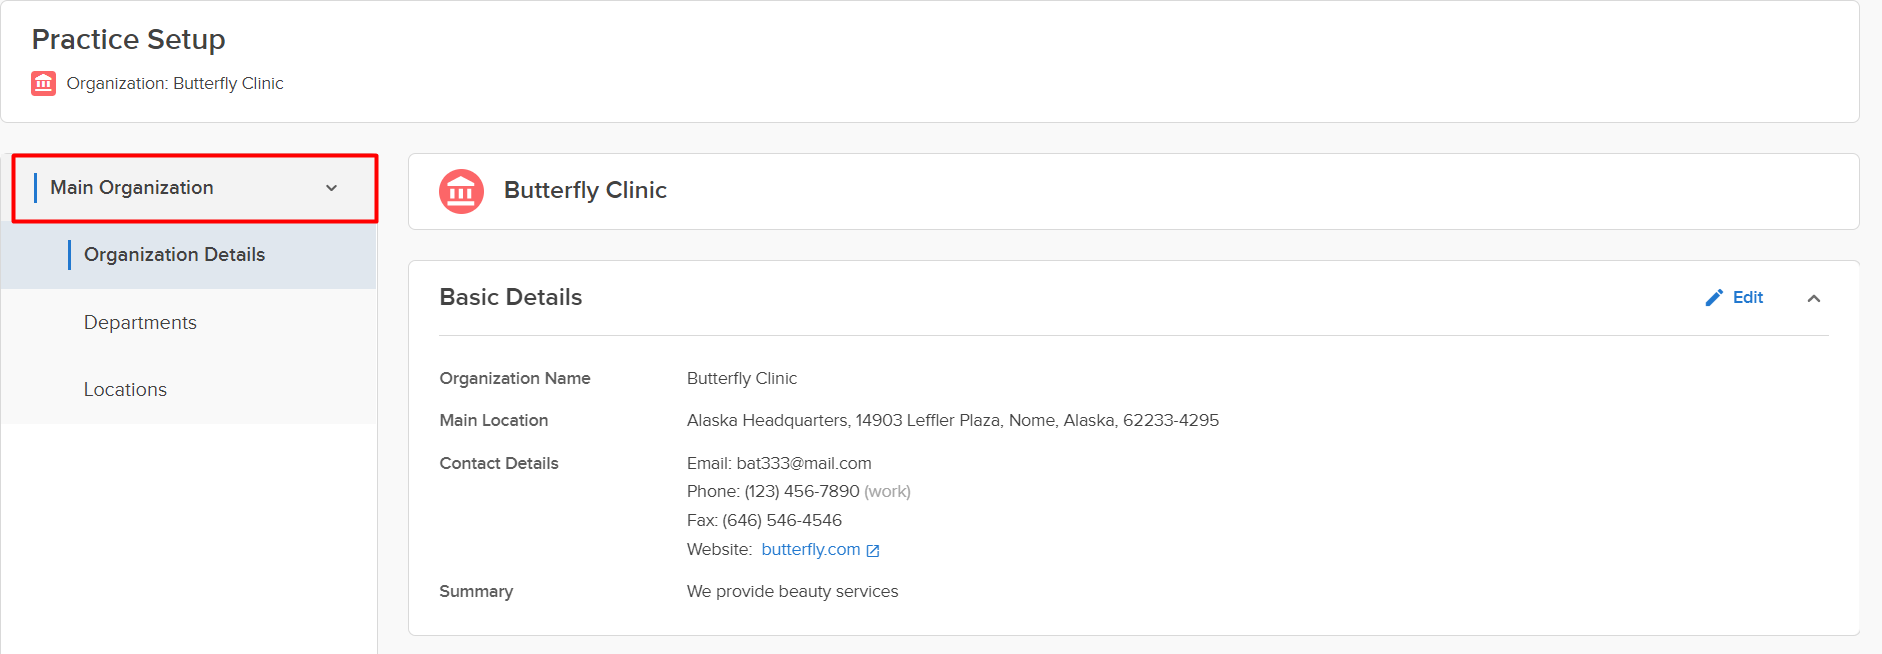Click the organization icon beside Butterfly Clinic heading
The width and height of the screenshot is (1882, 654).
[x=461, y=191]
